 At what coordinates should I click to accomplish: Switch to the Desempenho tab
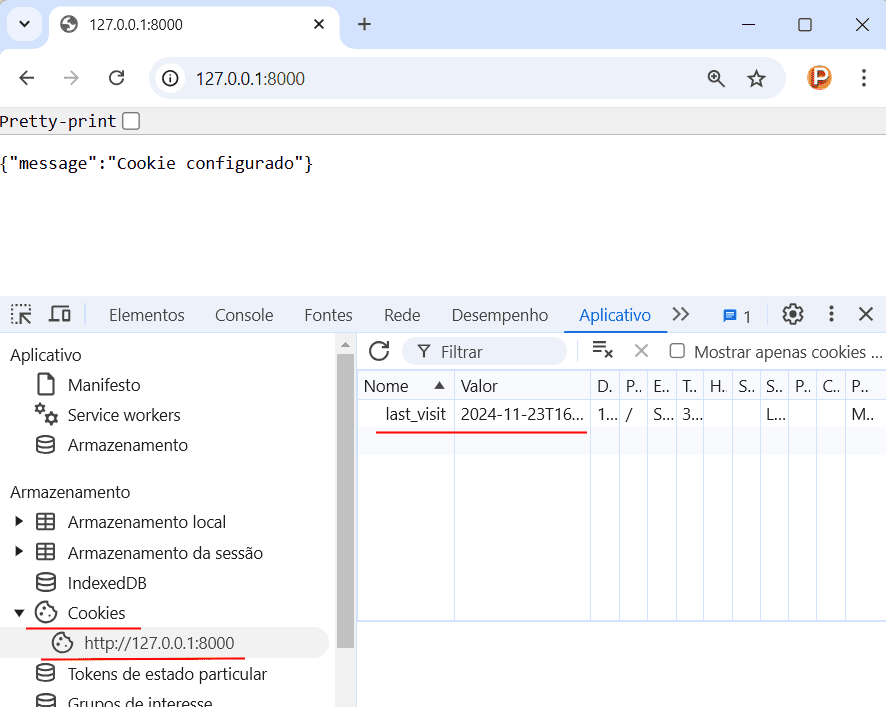pyautogui.click(x=500, y=315)
